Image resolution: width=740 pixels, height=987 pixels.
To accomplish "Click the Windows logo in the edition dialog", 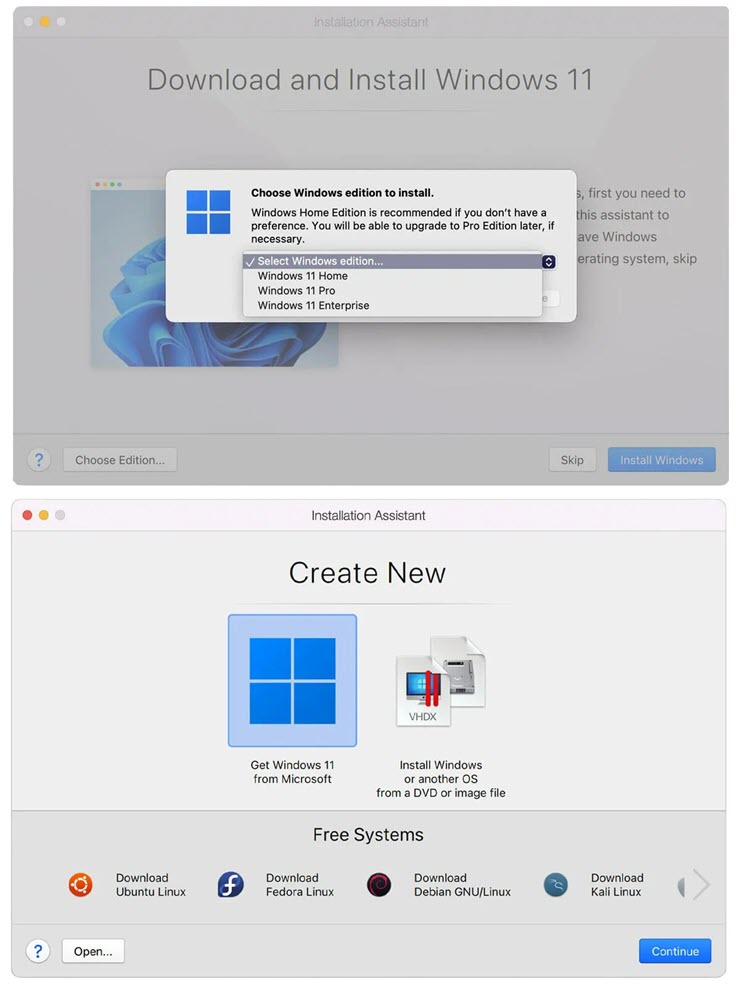I will point(208,212).
